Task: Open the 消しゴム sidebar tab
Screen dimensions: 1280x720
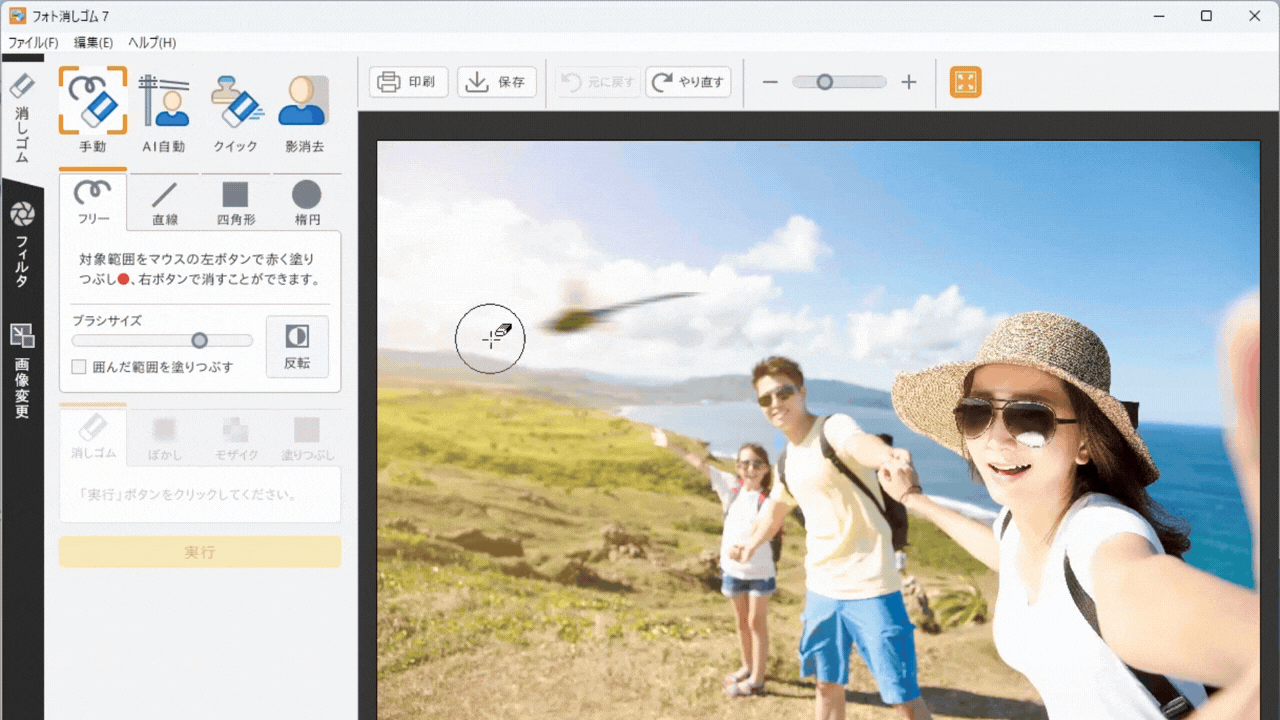Action: pos(22,120)
